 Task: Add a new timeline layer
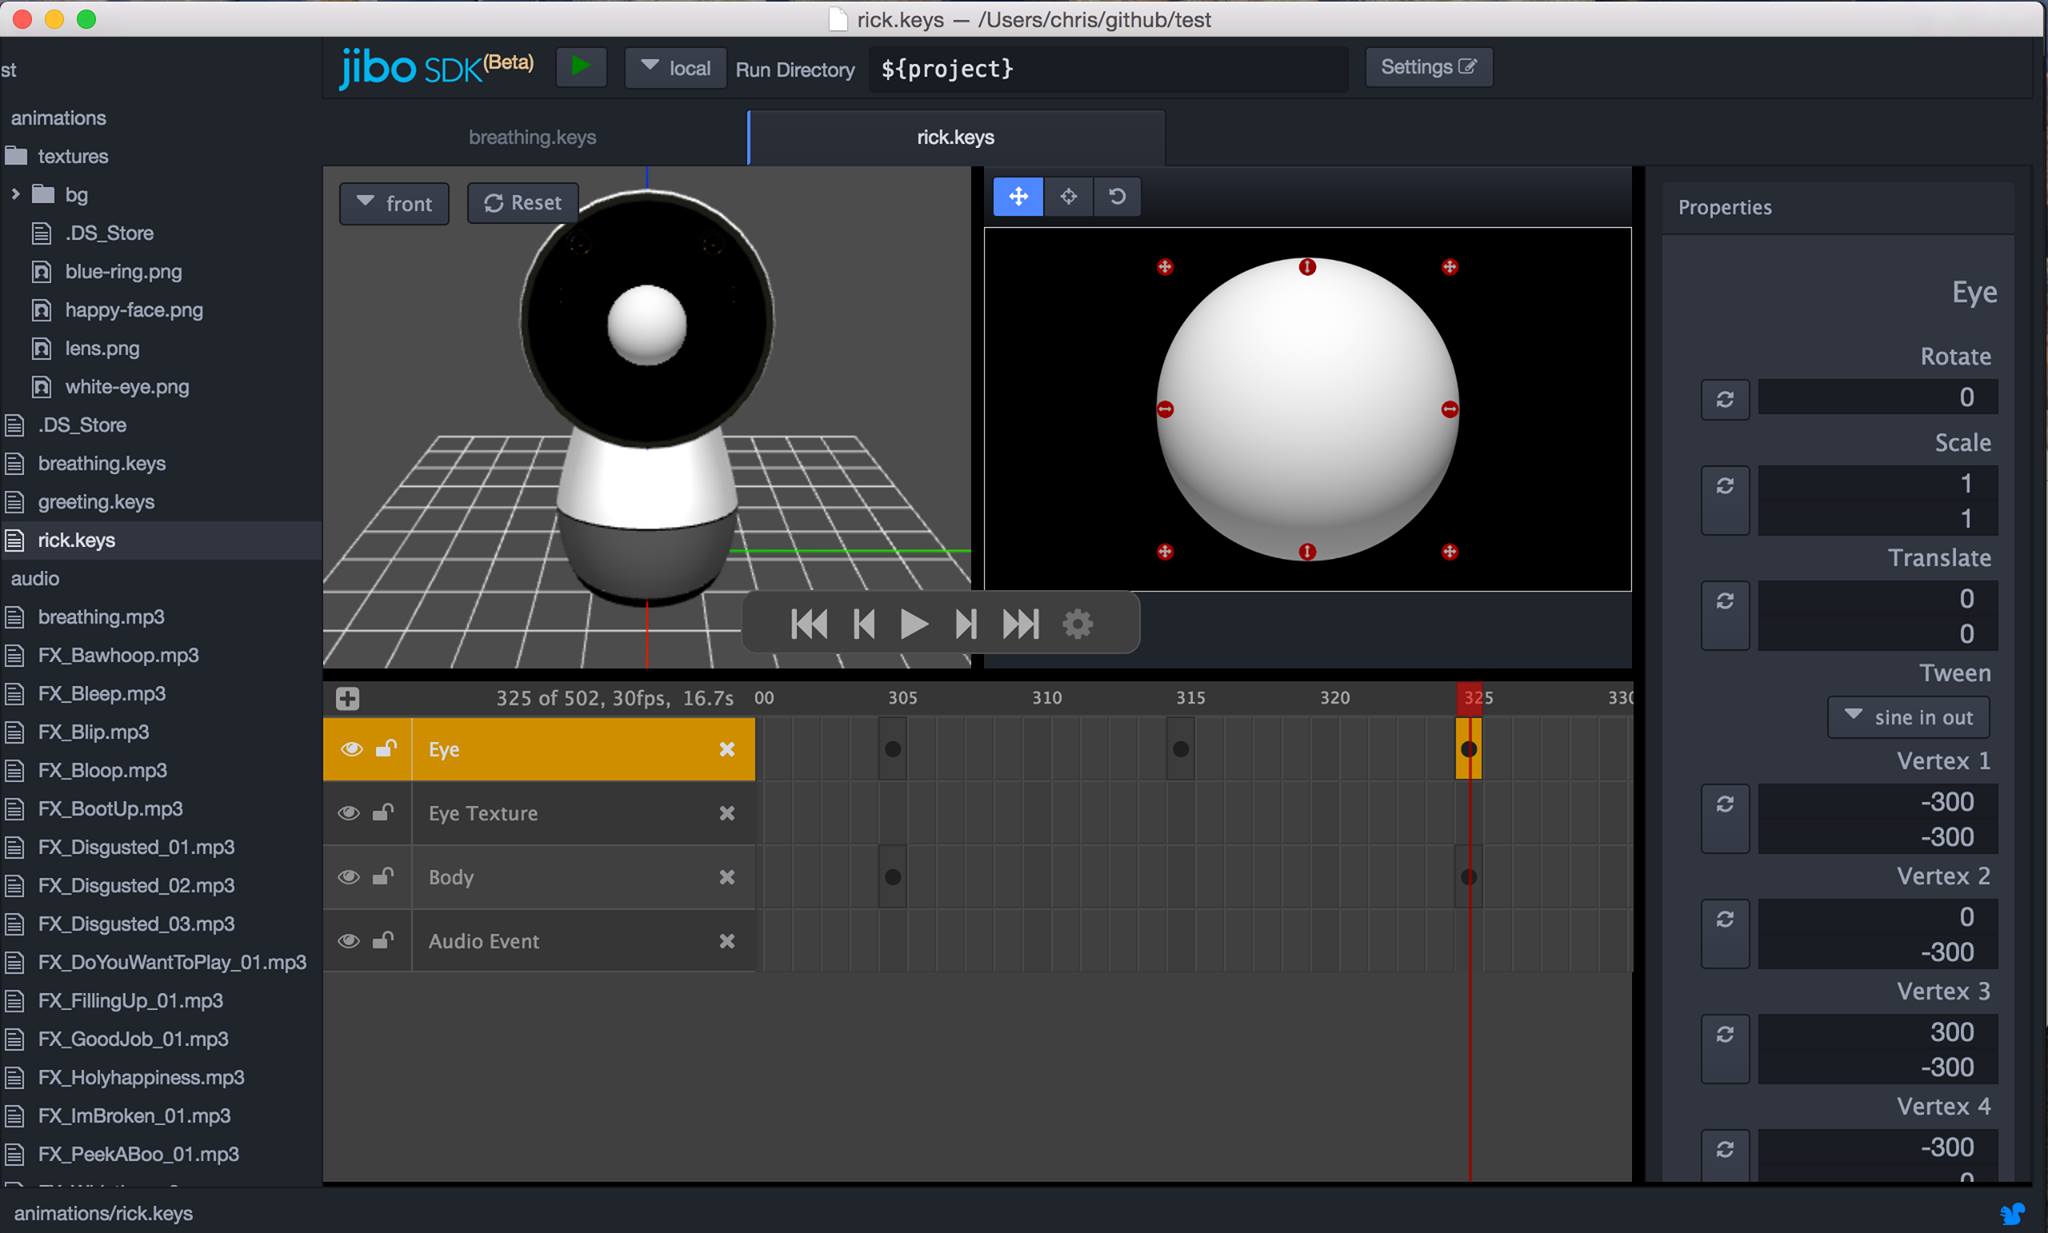[347, 698]
